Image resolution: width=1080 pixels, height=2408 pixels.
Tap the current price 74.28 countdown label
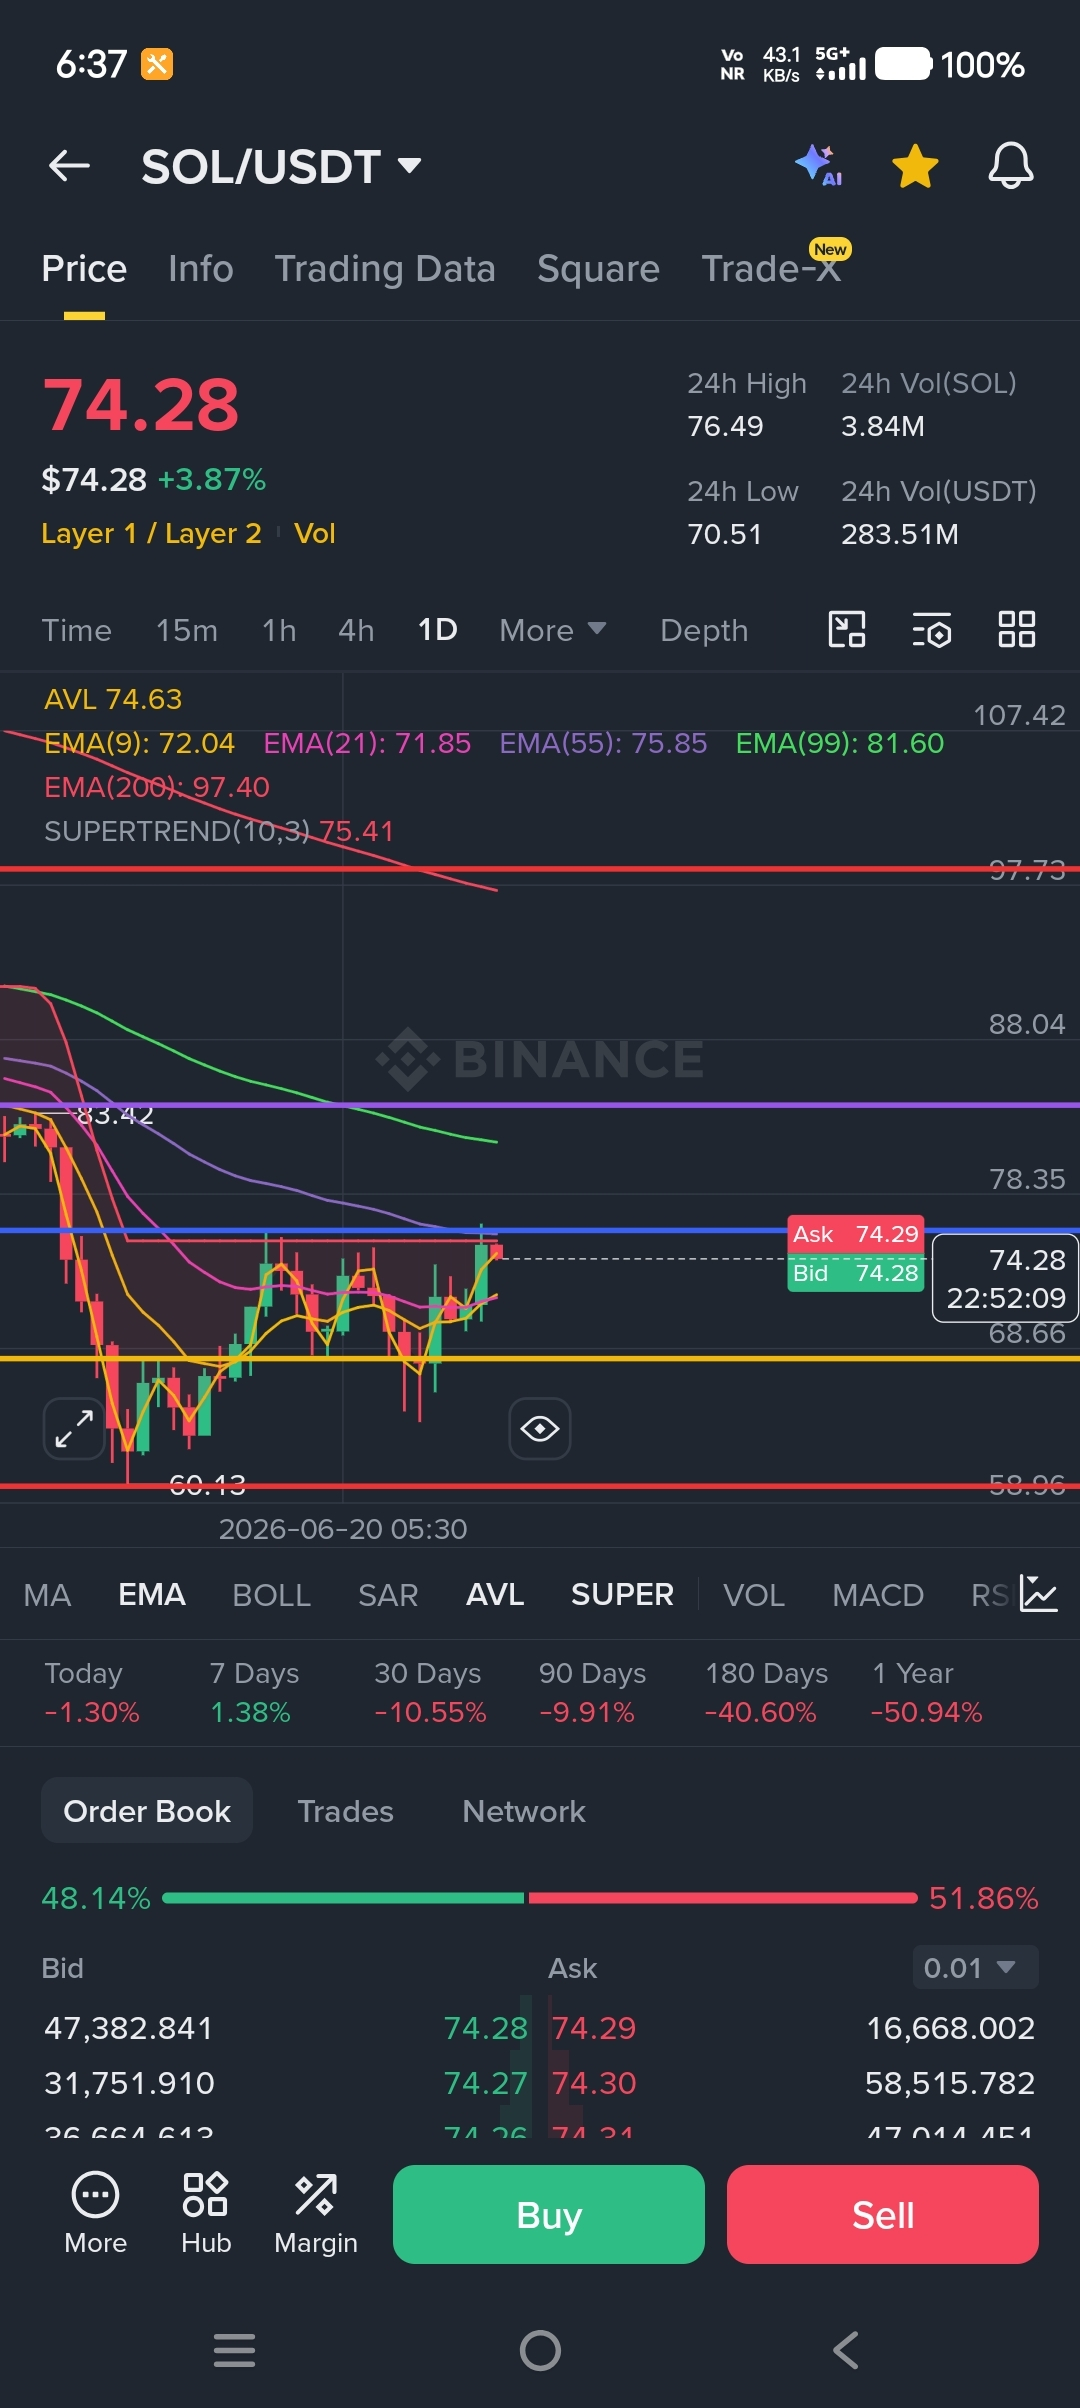pos(1006,1278)
